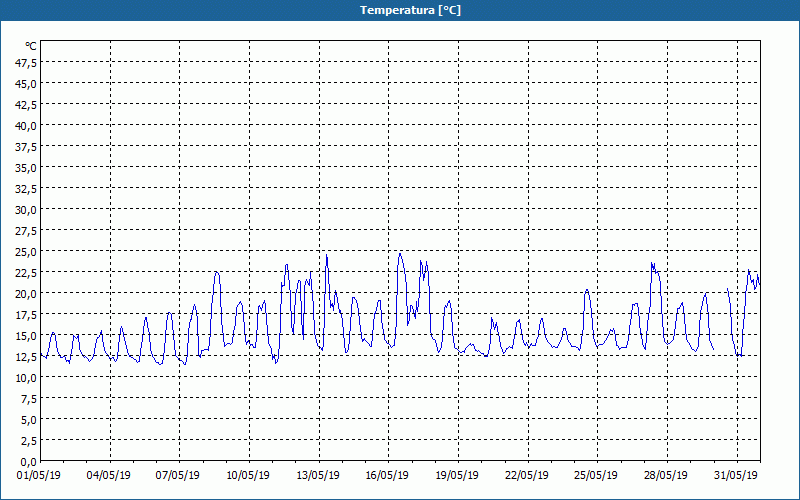Screen dimensions: 800x500
Task: Click the 25,0 y-axis label
Action: tap(27, 252)
